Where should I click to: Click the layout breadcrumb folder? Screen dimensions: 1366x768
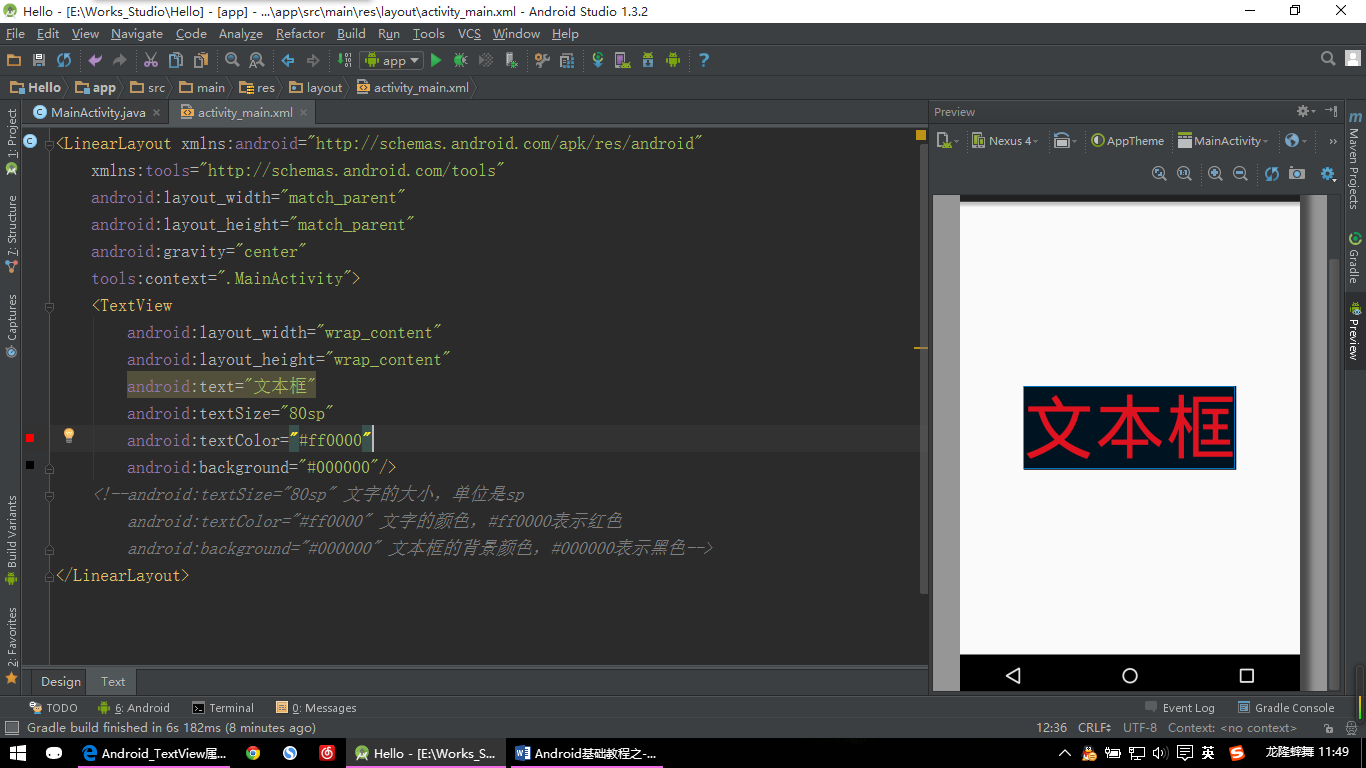click(x=316, y=87)
